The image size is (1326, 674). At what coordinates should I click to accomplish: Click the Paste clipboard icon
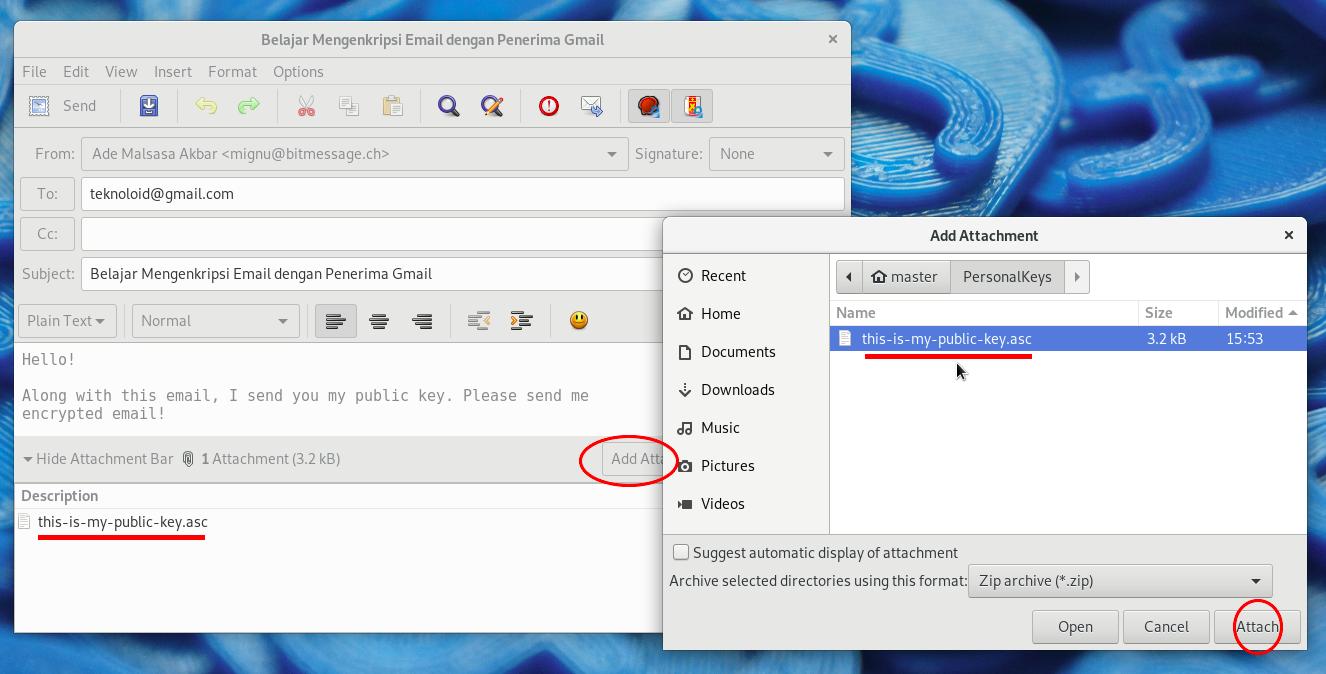392,106
